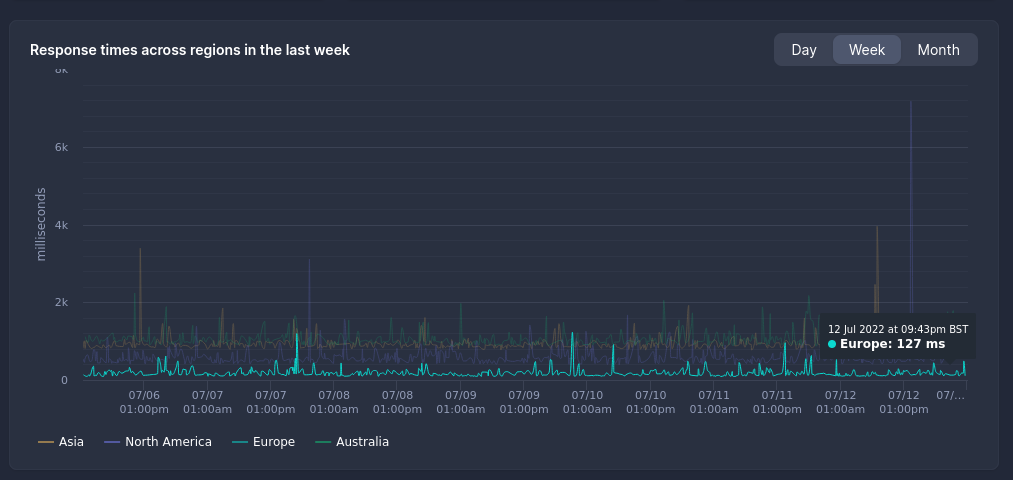Click the milliseconds axis title
The width and height of the screenshot is (1013, 480).
click(41, 224)
